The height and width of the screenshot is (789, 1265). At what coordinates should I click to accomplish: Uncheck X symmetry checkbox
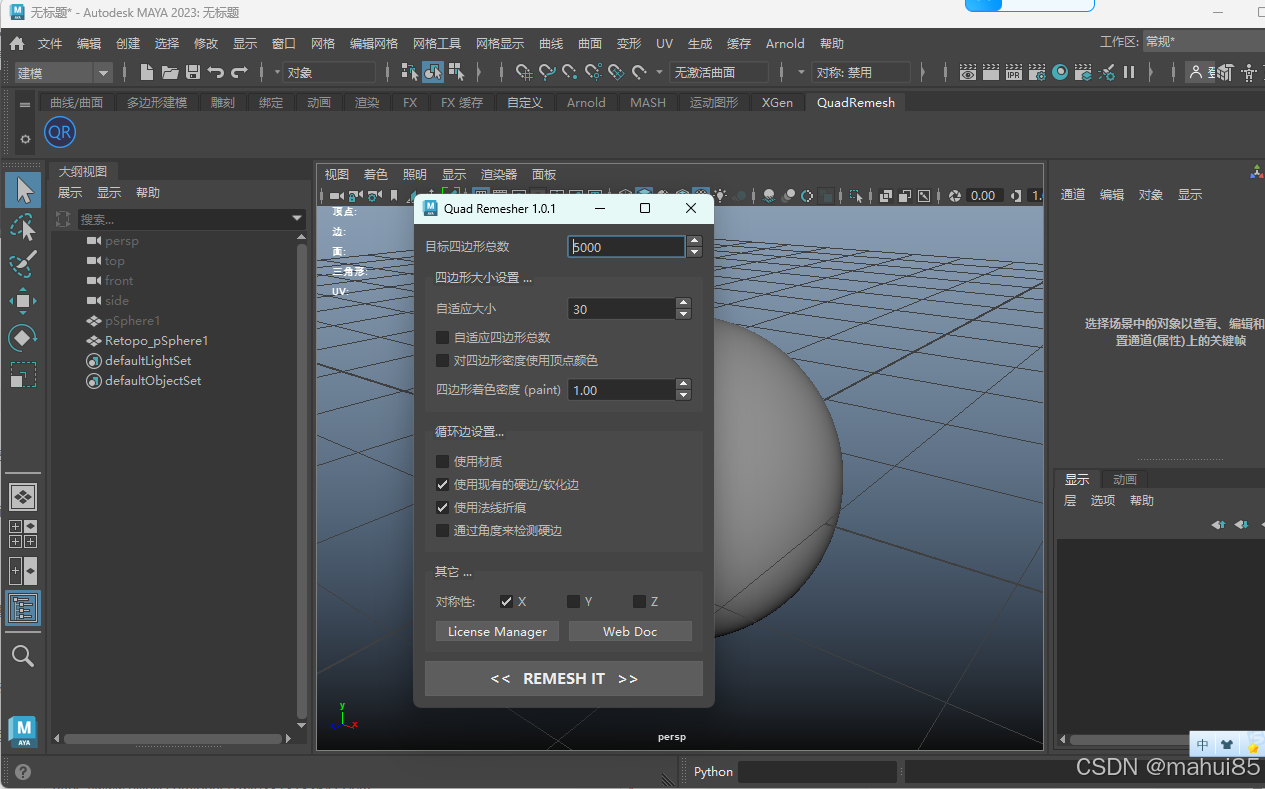pyautogui.click(x=507, y=601)
